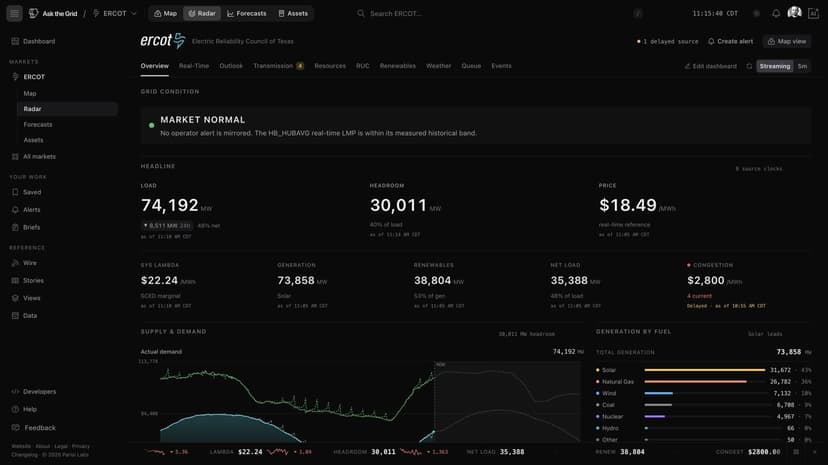The width and height of the screenshot is (828, 465).
Task: Enable the Streaming refresh mode toggle
Action: (775, 66)
